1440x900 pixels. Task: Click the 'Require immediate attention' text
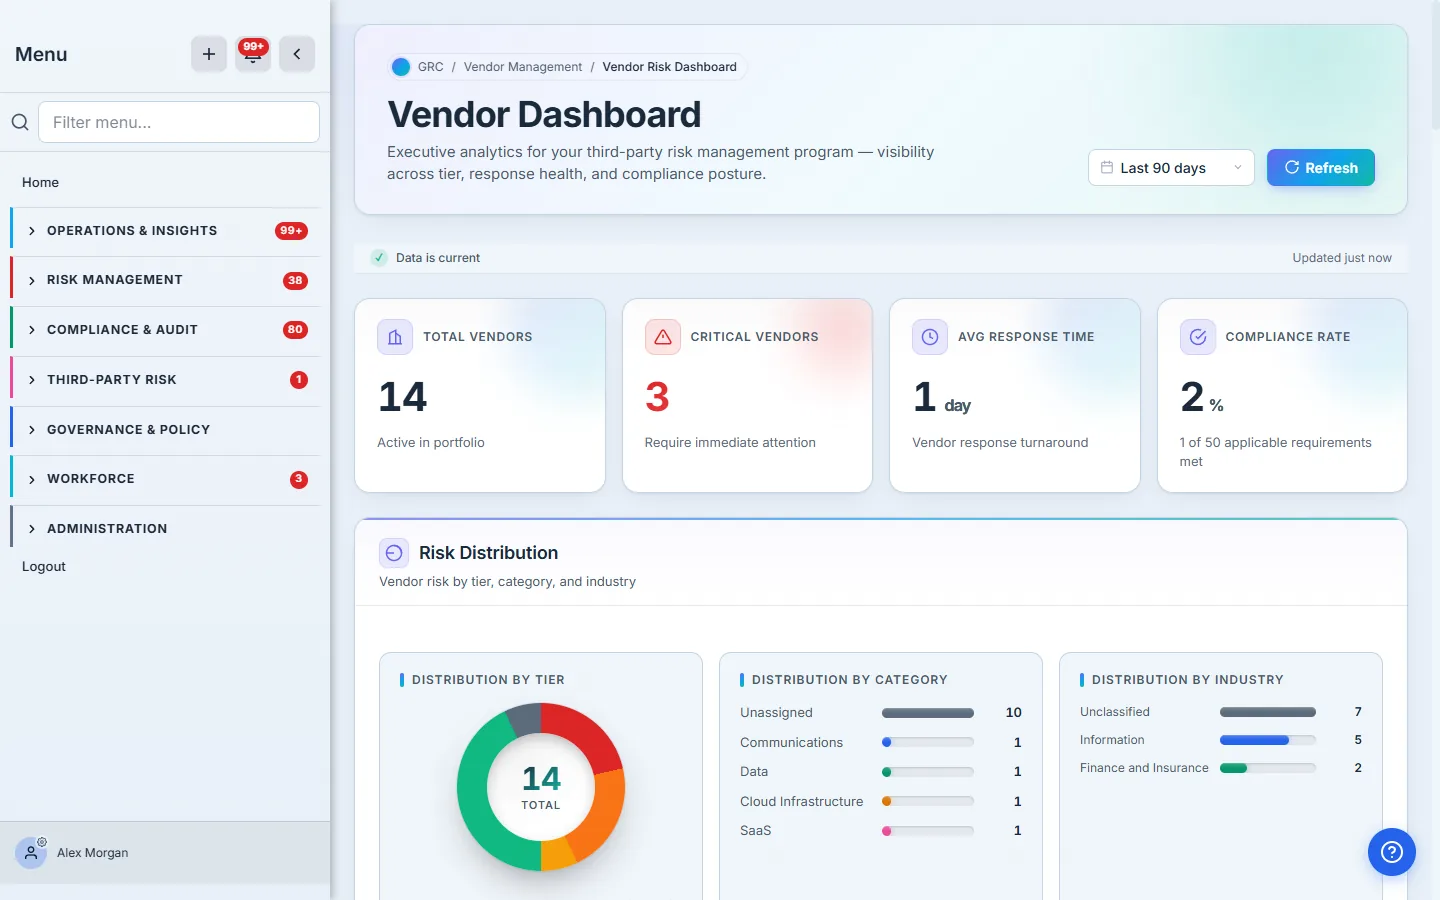click(730, 442)
